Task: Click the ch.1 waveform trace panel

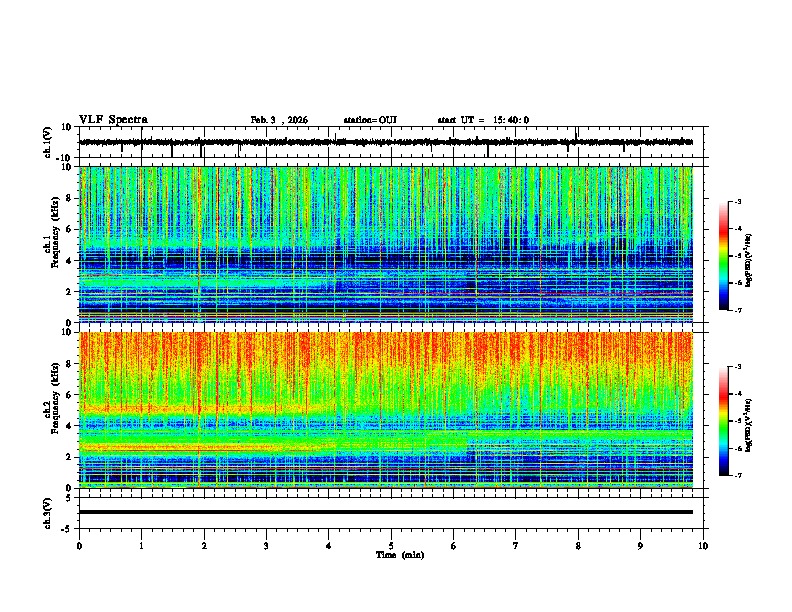Action: (x=391, y=142)
